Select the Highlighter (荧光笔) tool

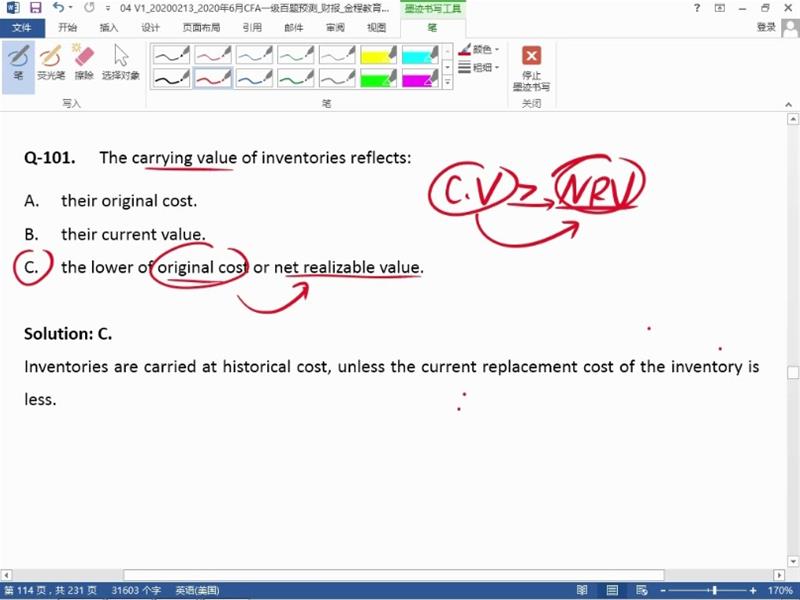pos(50,62)
